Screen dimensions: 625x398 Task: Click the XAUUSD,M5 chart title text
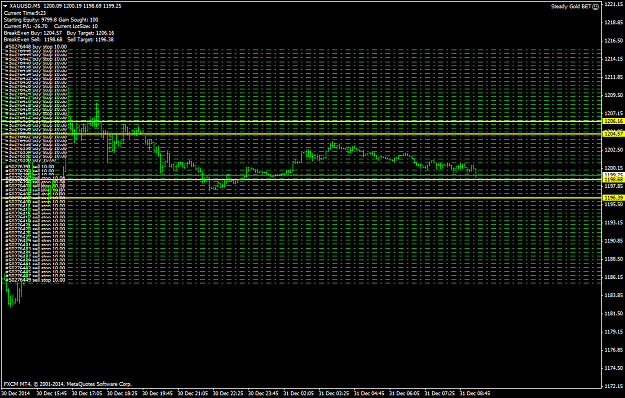pos(25,6)
